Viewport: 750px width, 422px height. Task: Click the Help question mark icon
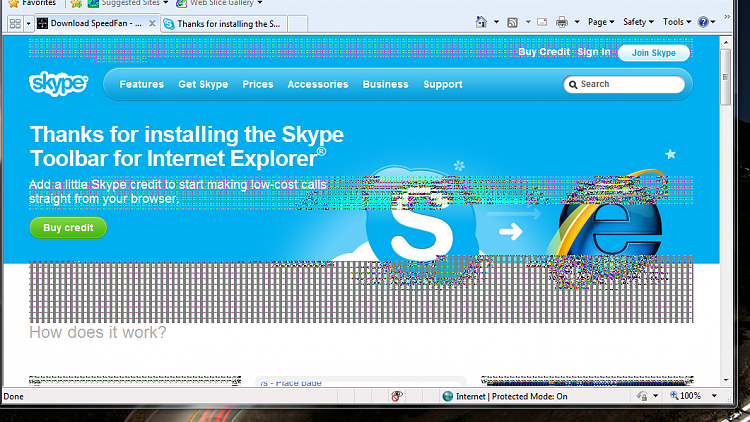pyautogui.click(x=703, y=22)
